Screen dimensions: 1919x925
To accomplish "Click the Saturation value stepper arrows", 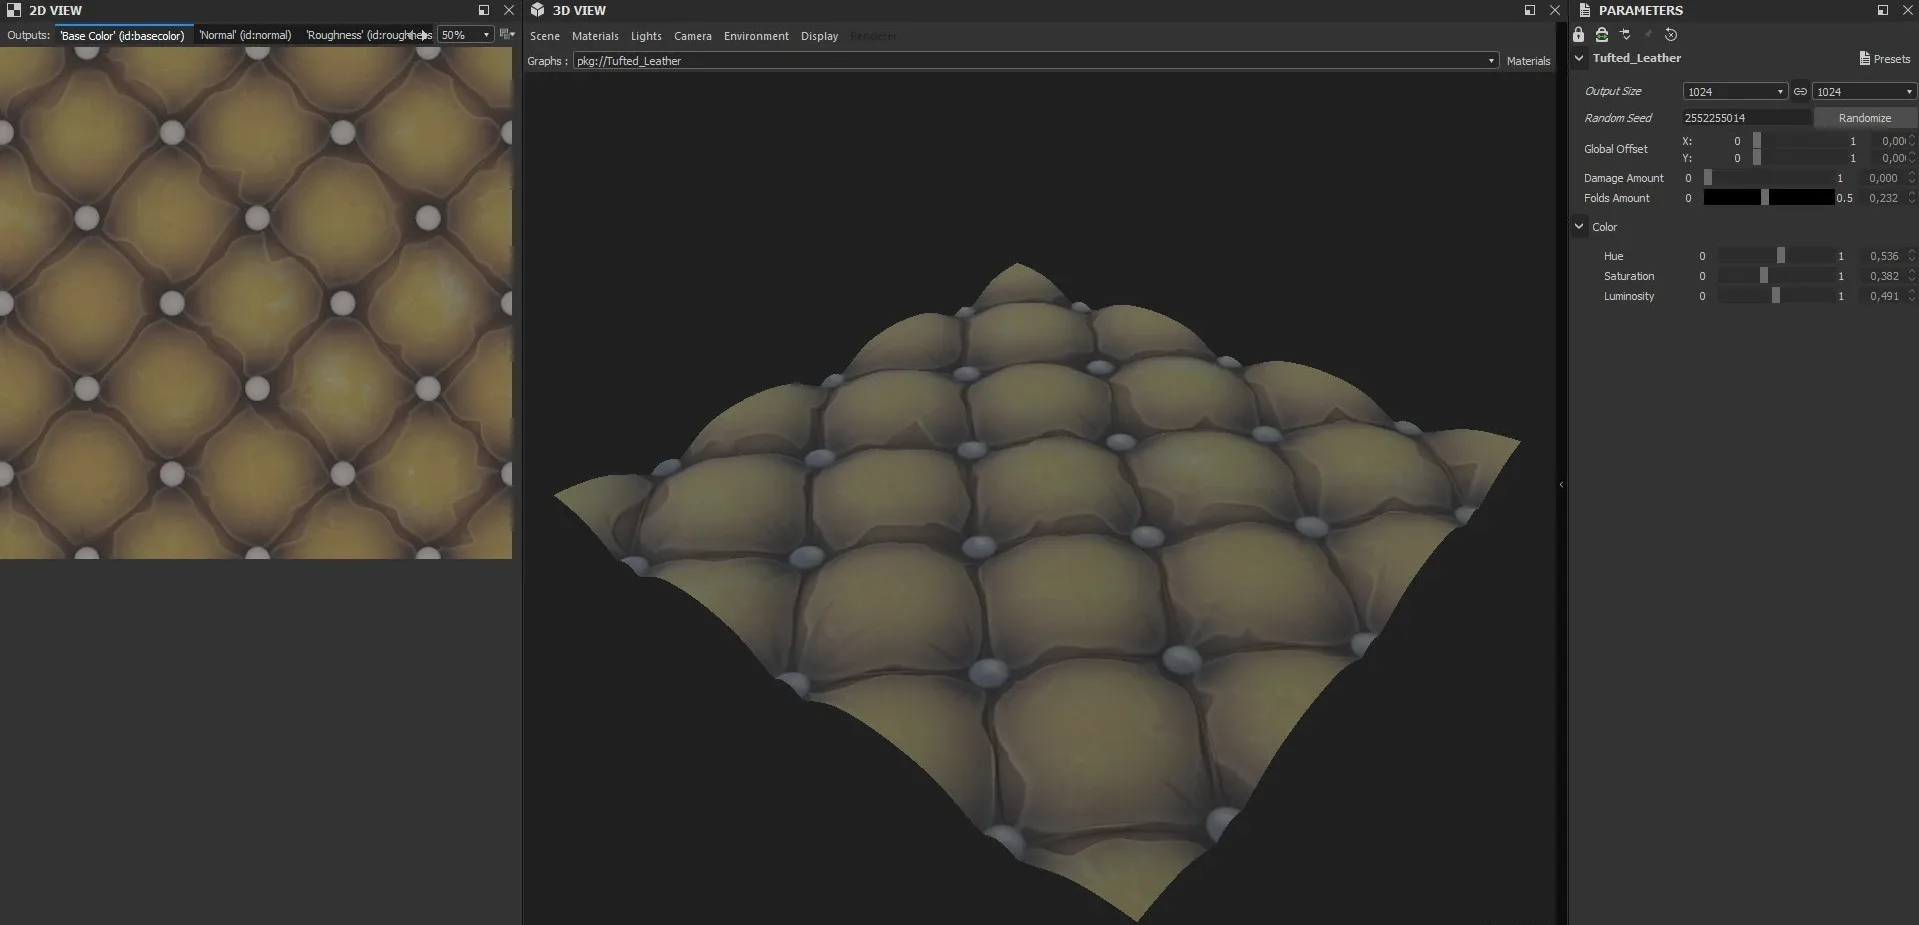I will tap(1912, 276).
